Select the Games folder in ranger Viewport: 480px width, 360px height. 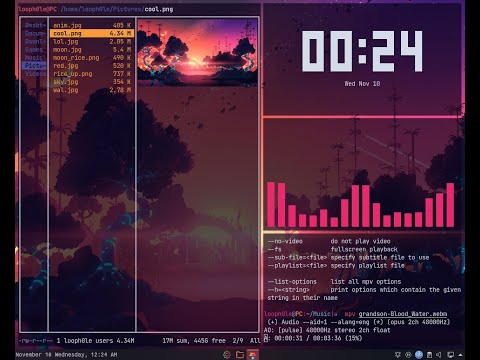(x=34, y=50)
